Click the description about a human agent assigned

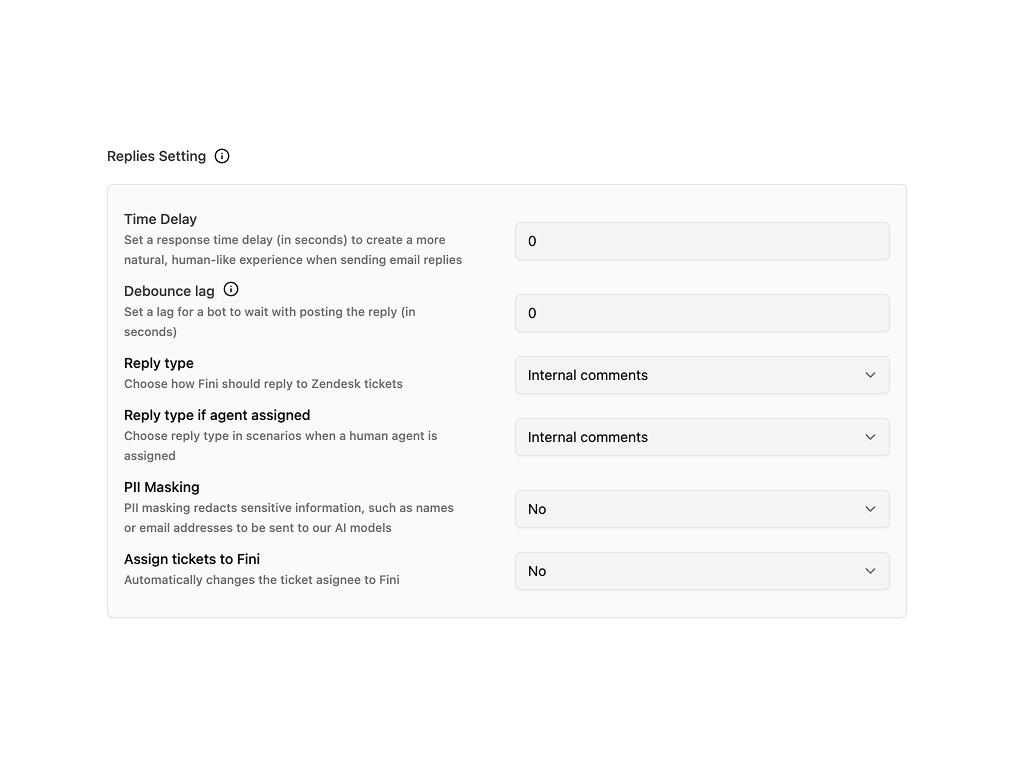[280, 446]
